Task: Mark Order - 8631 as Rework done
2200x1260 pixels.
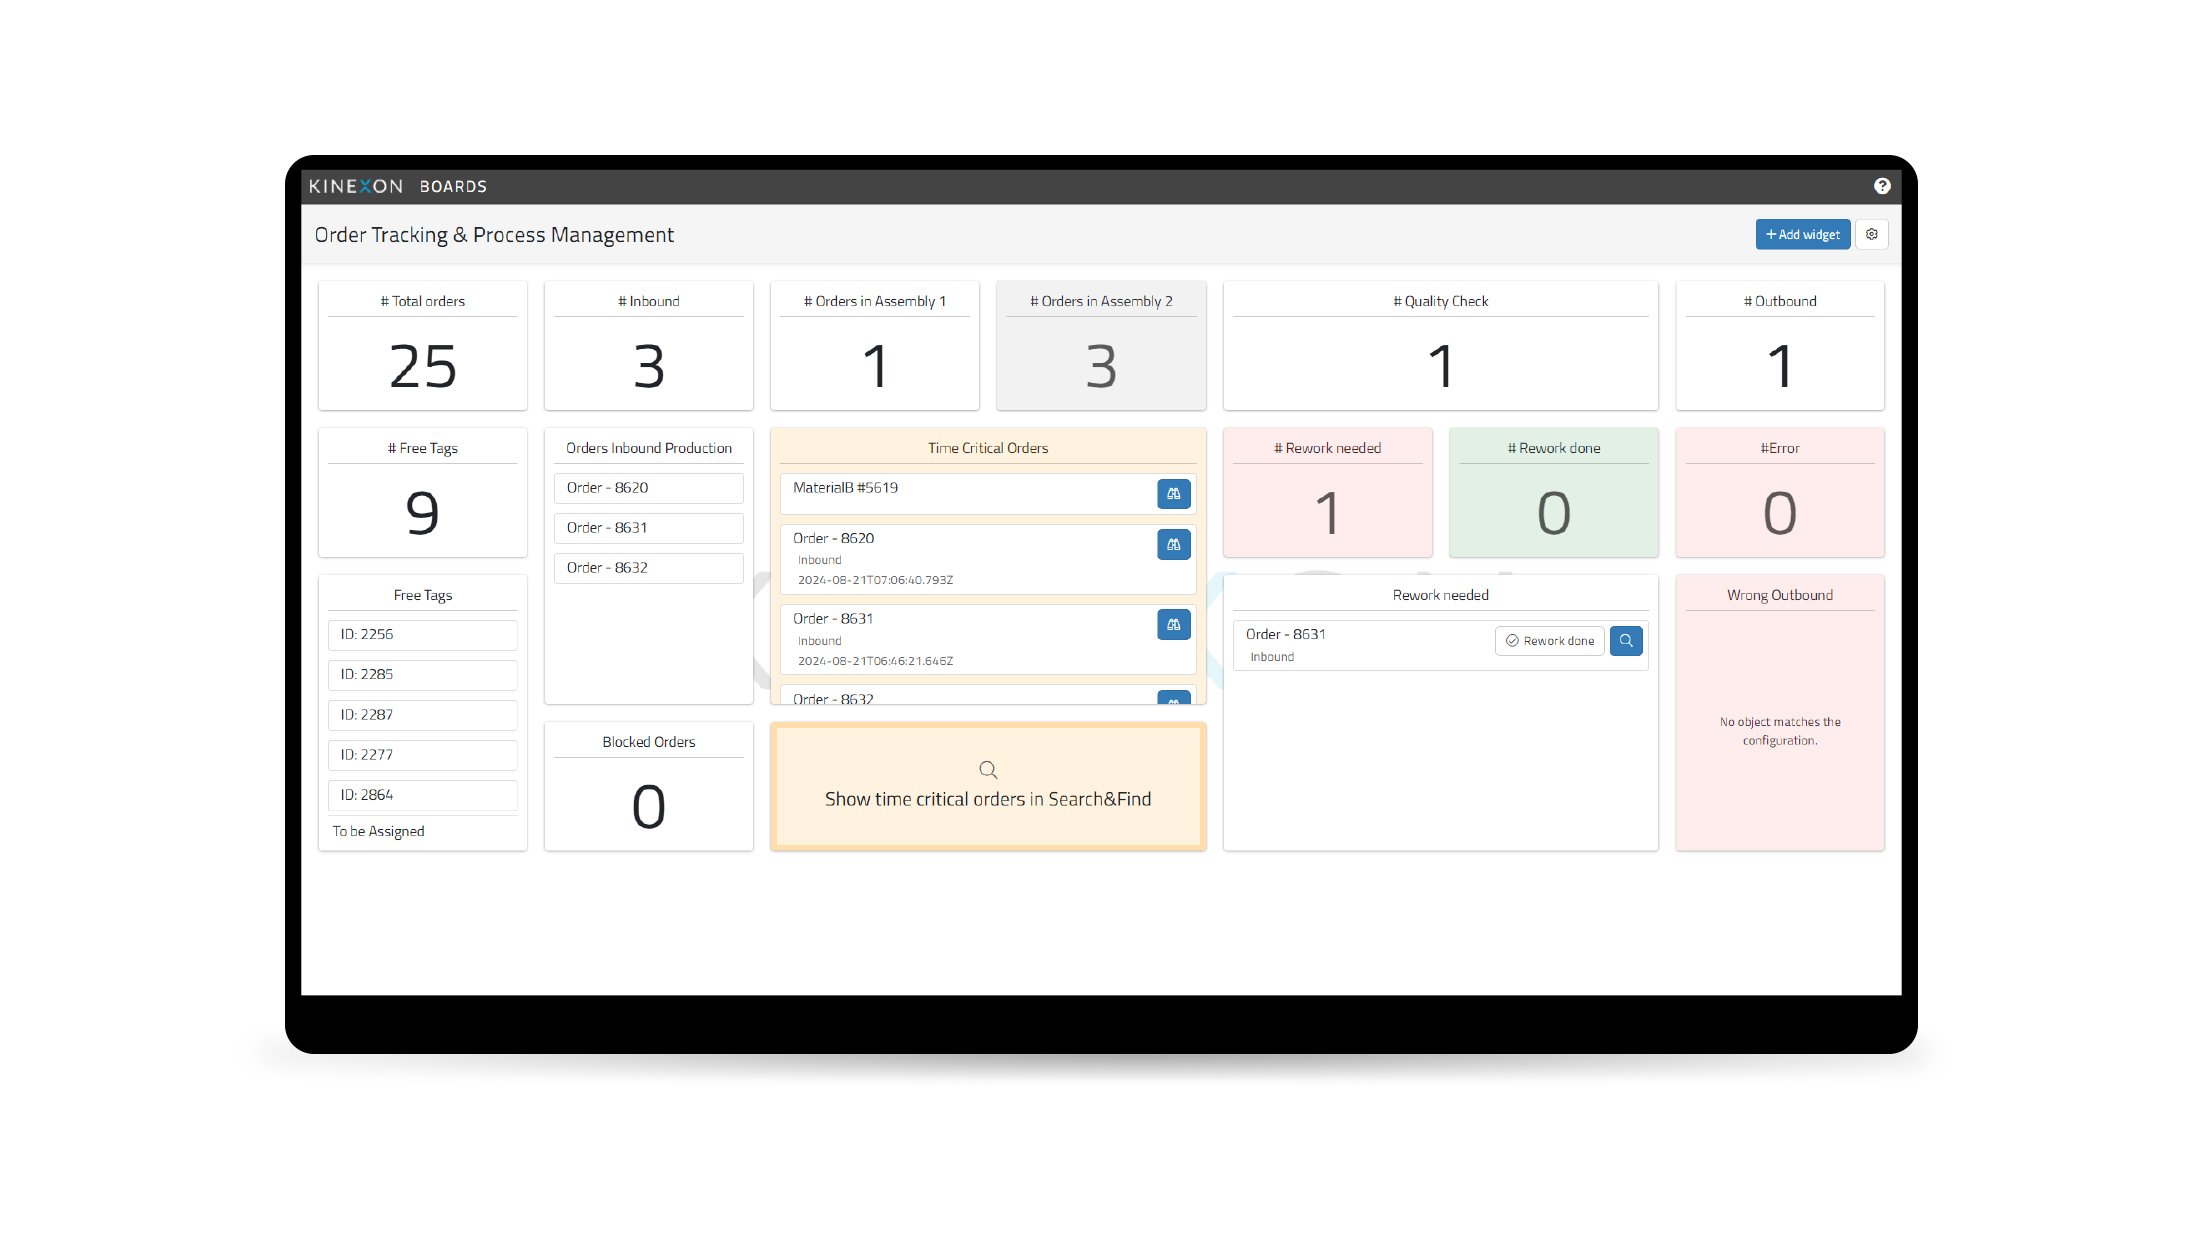Action: tap(1549, 640)
